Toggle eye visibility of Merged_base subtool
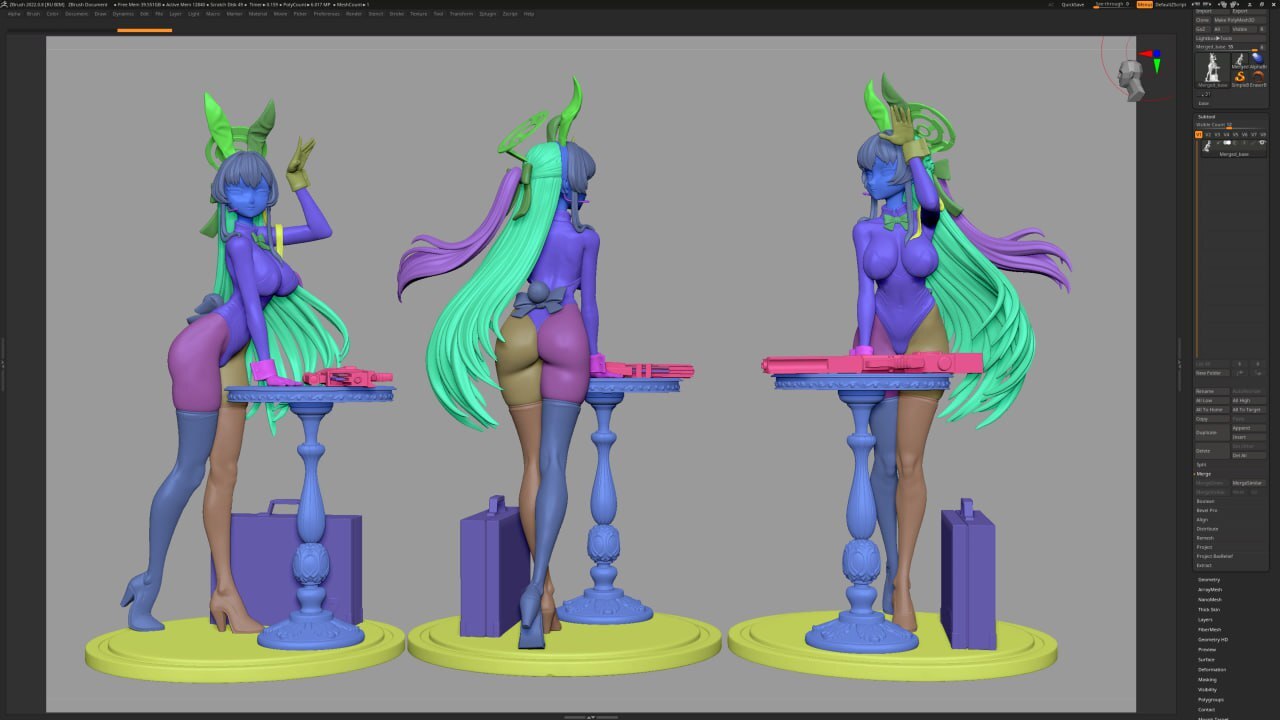Screen dimensions: 1280x720 click(1262, 142)
